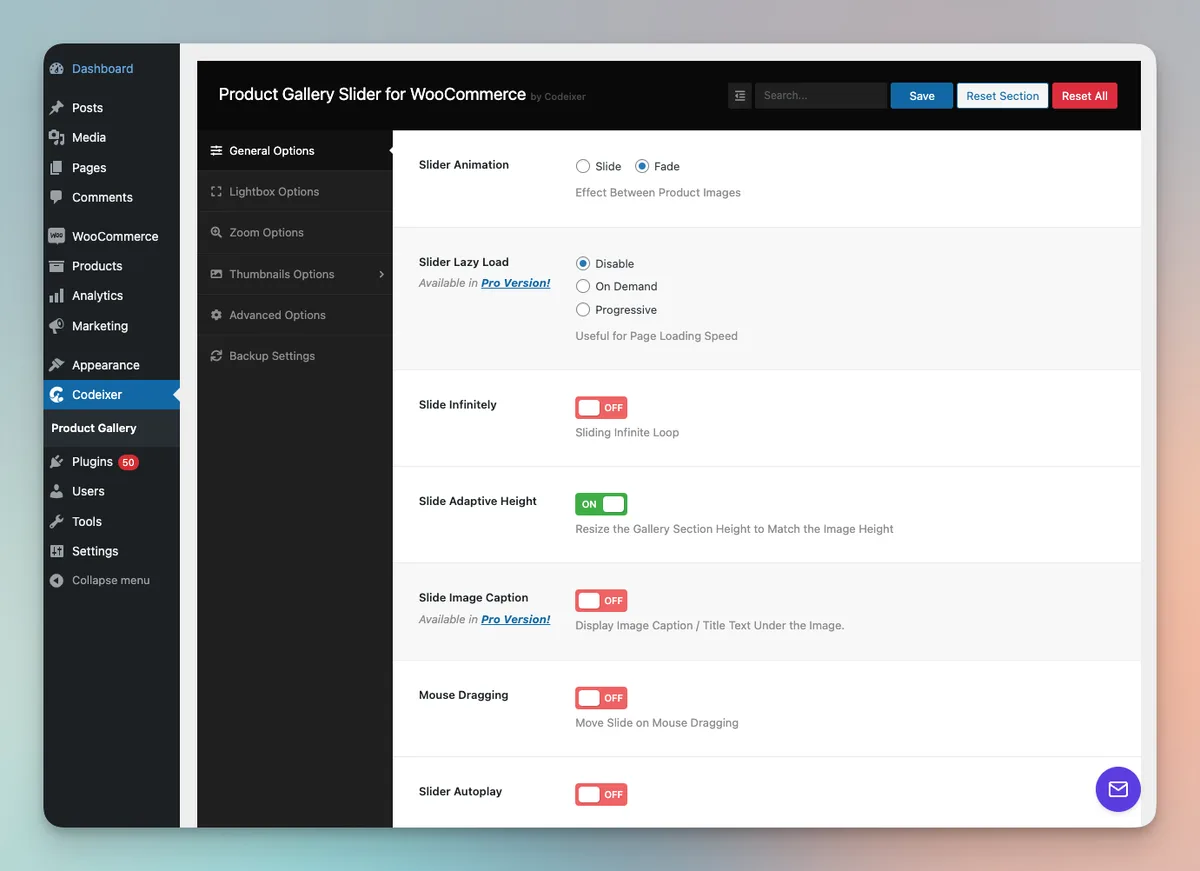Click the Media icon in sidebar
Image resolution: width=1200 pixels, height=871 pixels.
pyautogui.click(x=57, y=137)
